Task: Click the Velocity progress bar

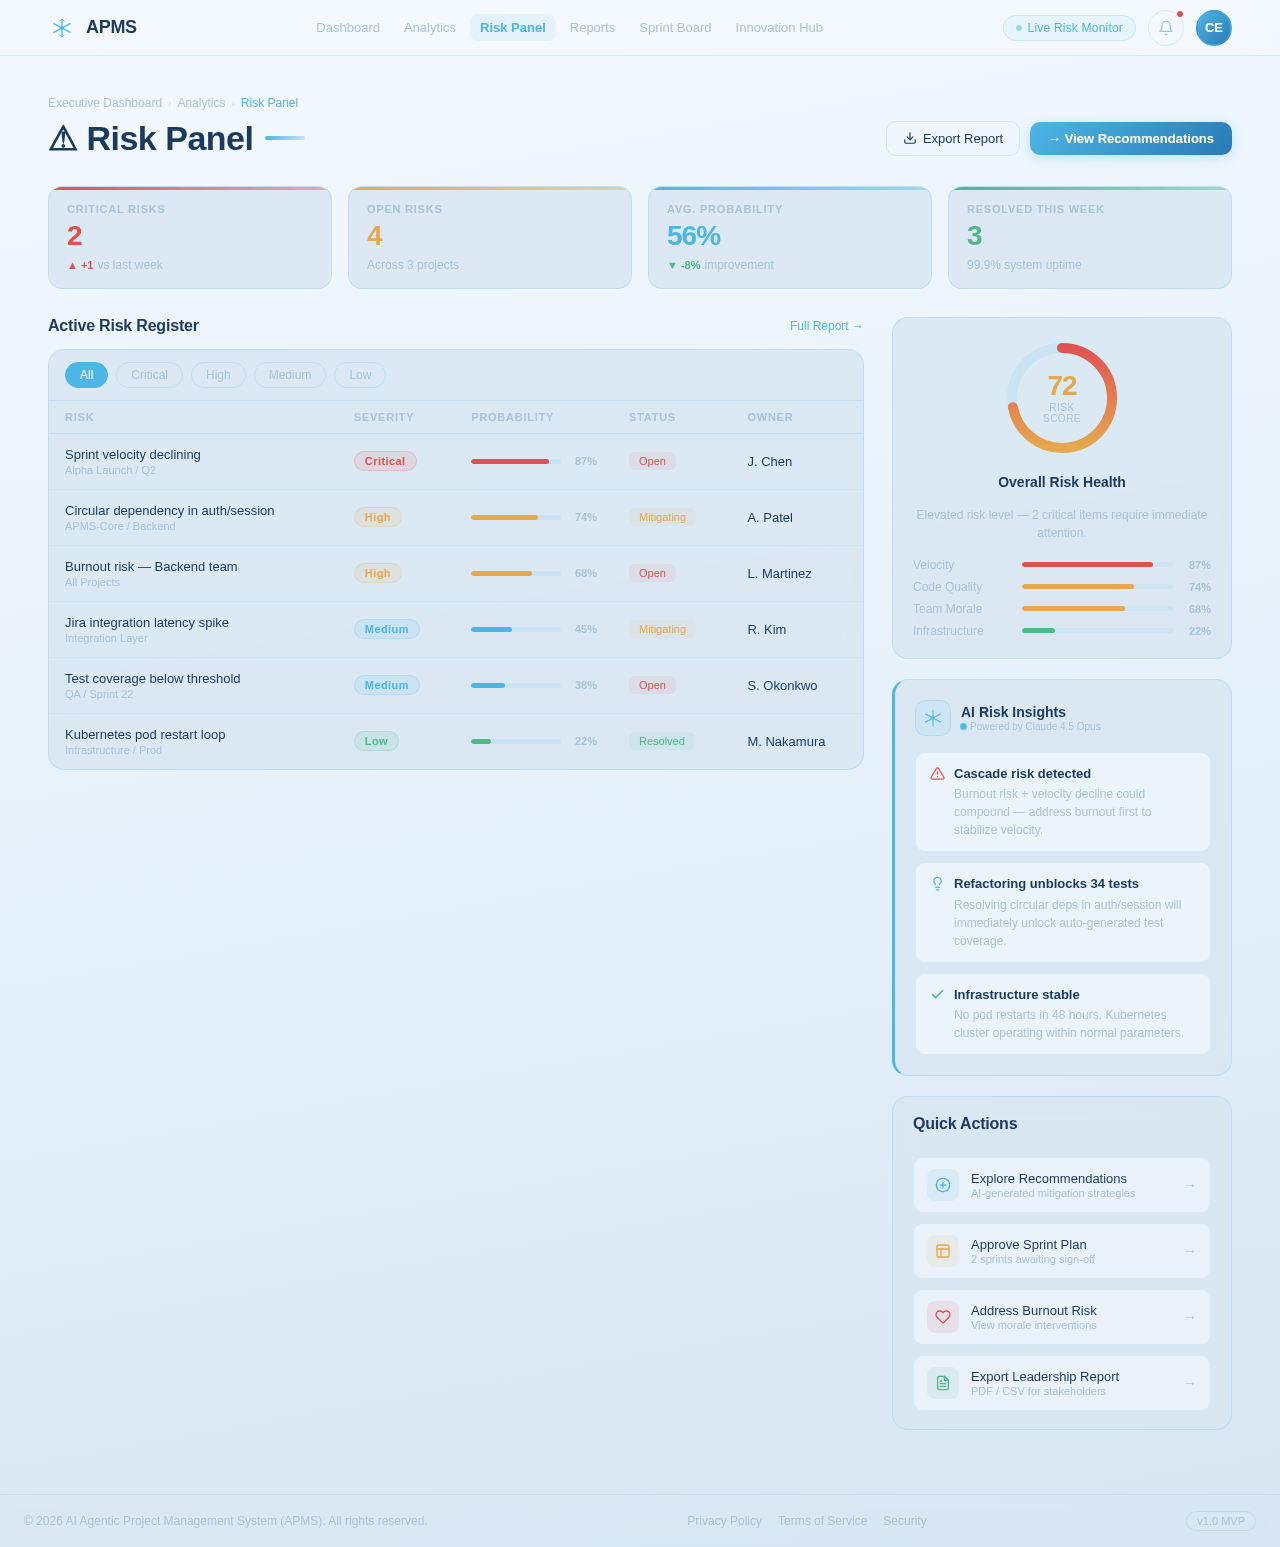Action: [1097, 564]
